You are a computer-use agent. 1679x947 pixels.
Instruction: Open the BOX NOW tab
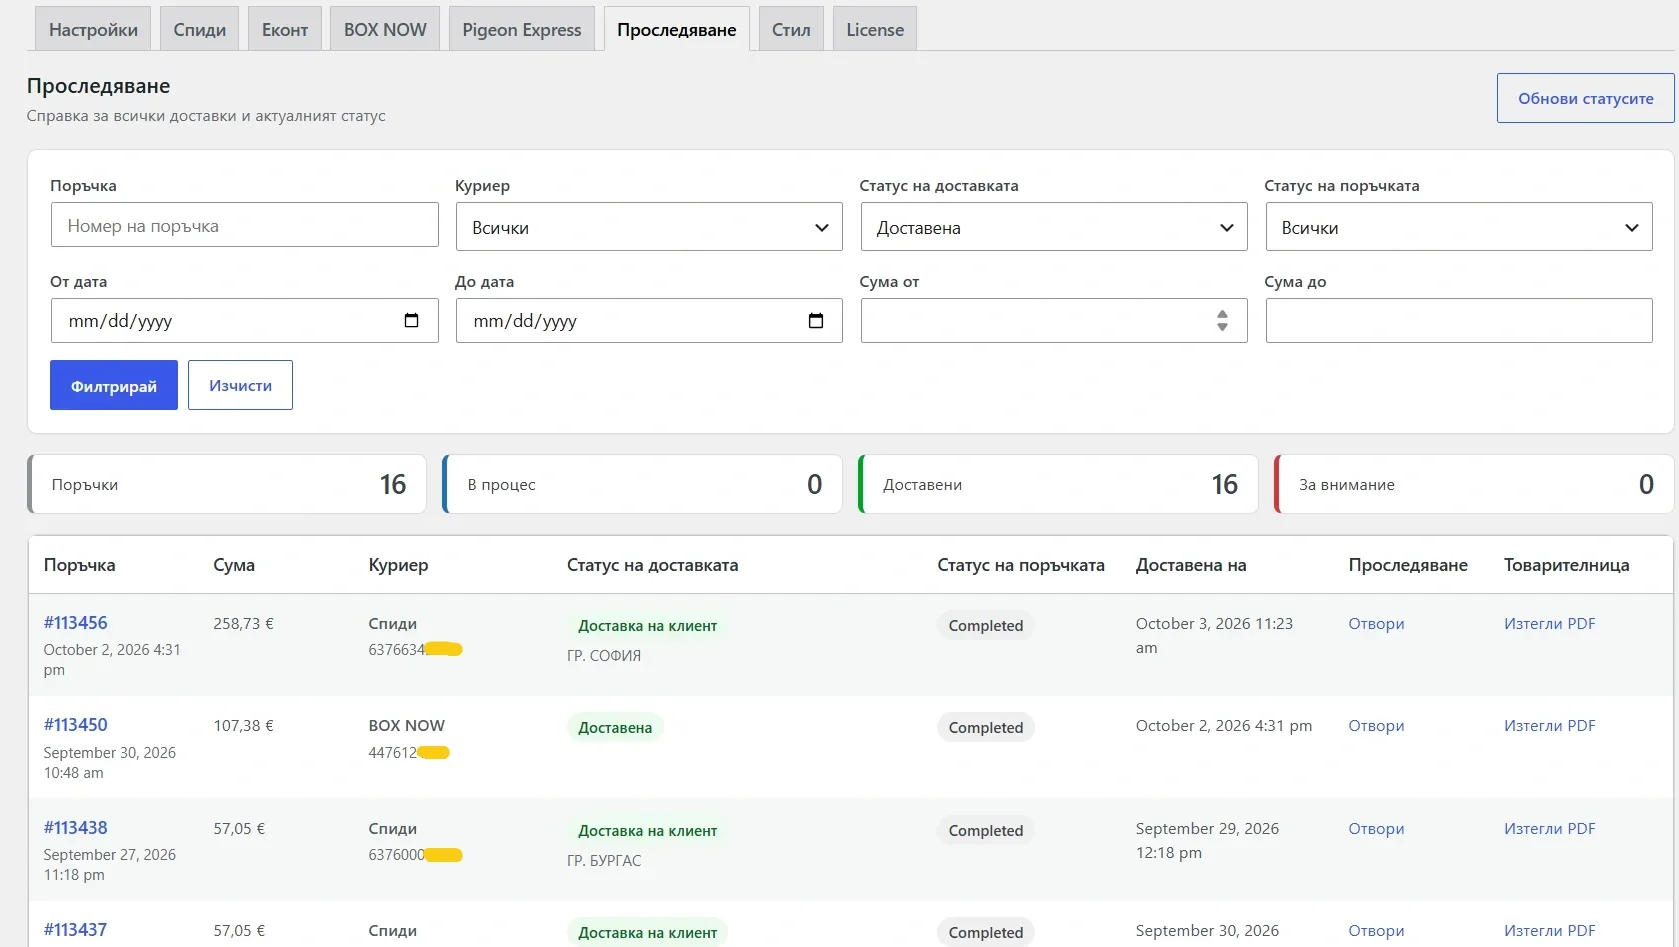pos(385,29)
